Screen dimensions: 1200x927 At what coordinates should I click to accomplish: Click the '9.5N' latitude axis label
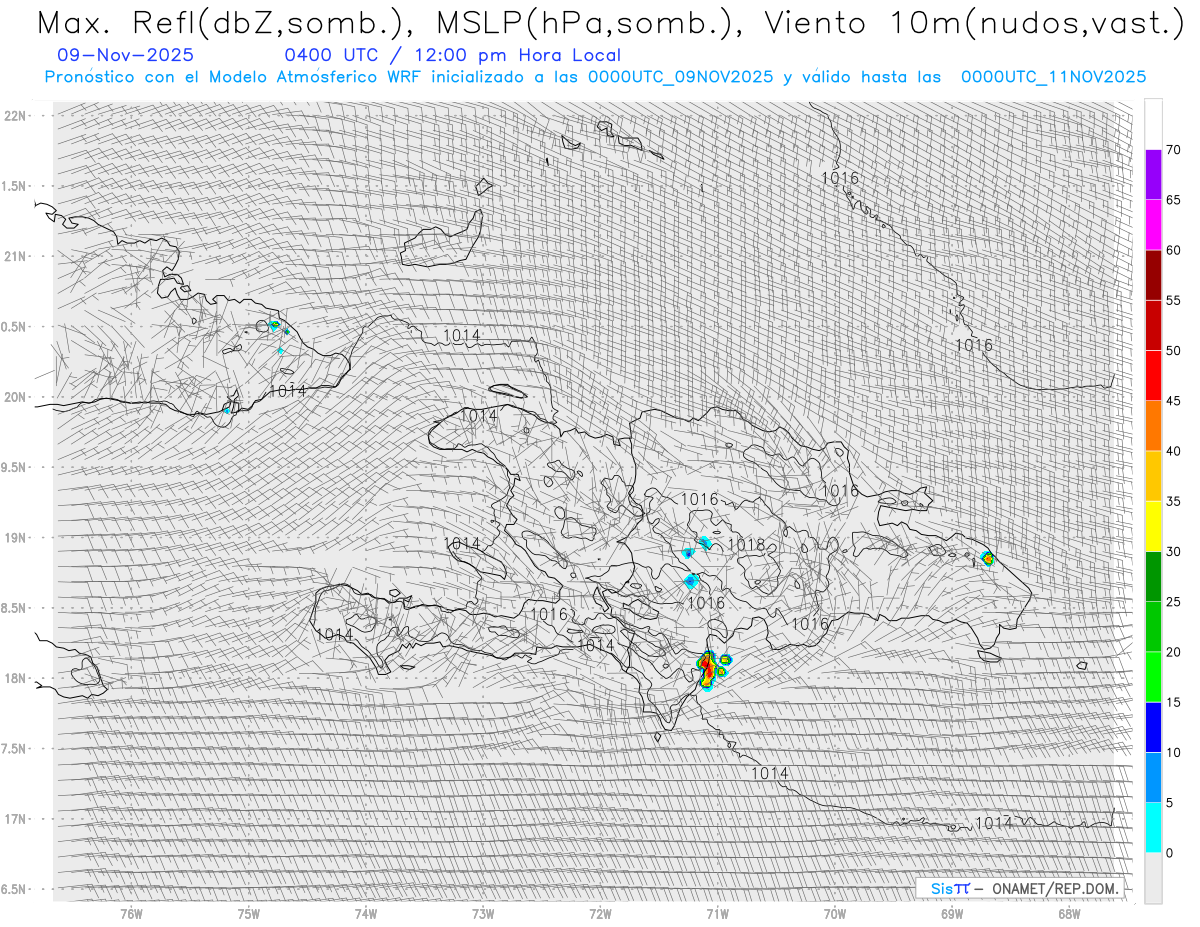point(14,467)
